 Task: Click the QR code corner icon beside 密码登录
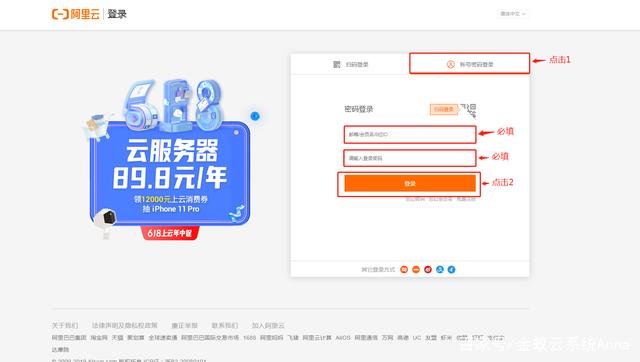pyautogui.click(x=469, y=110)
